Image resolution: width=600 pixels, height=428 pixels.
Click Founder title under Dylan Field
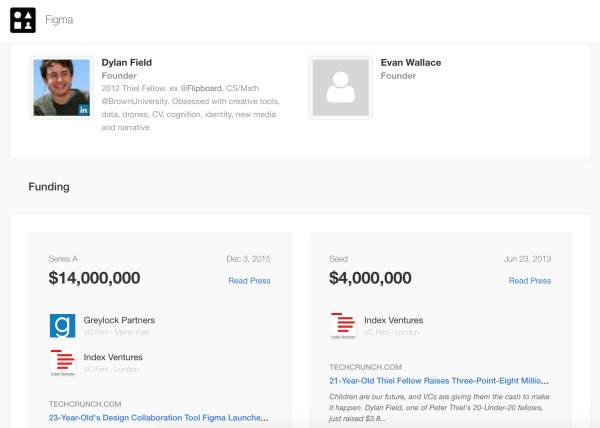119,76
